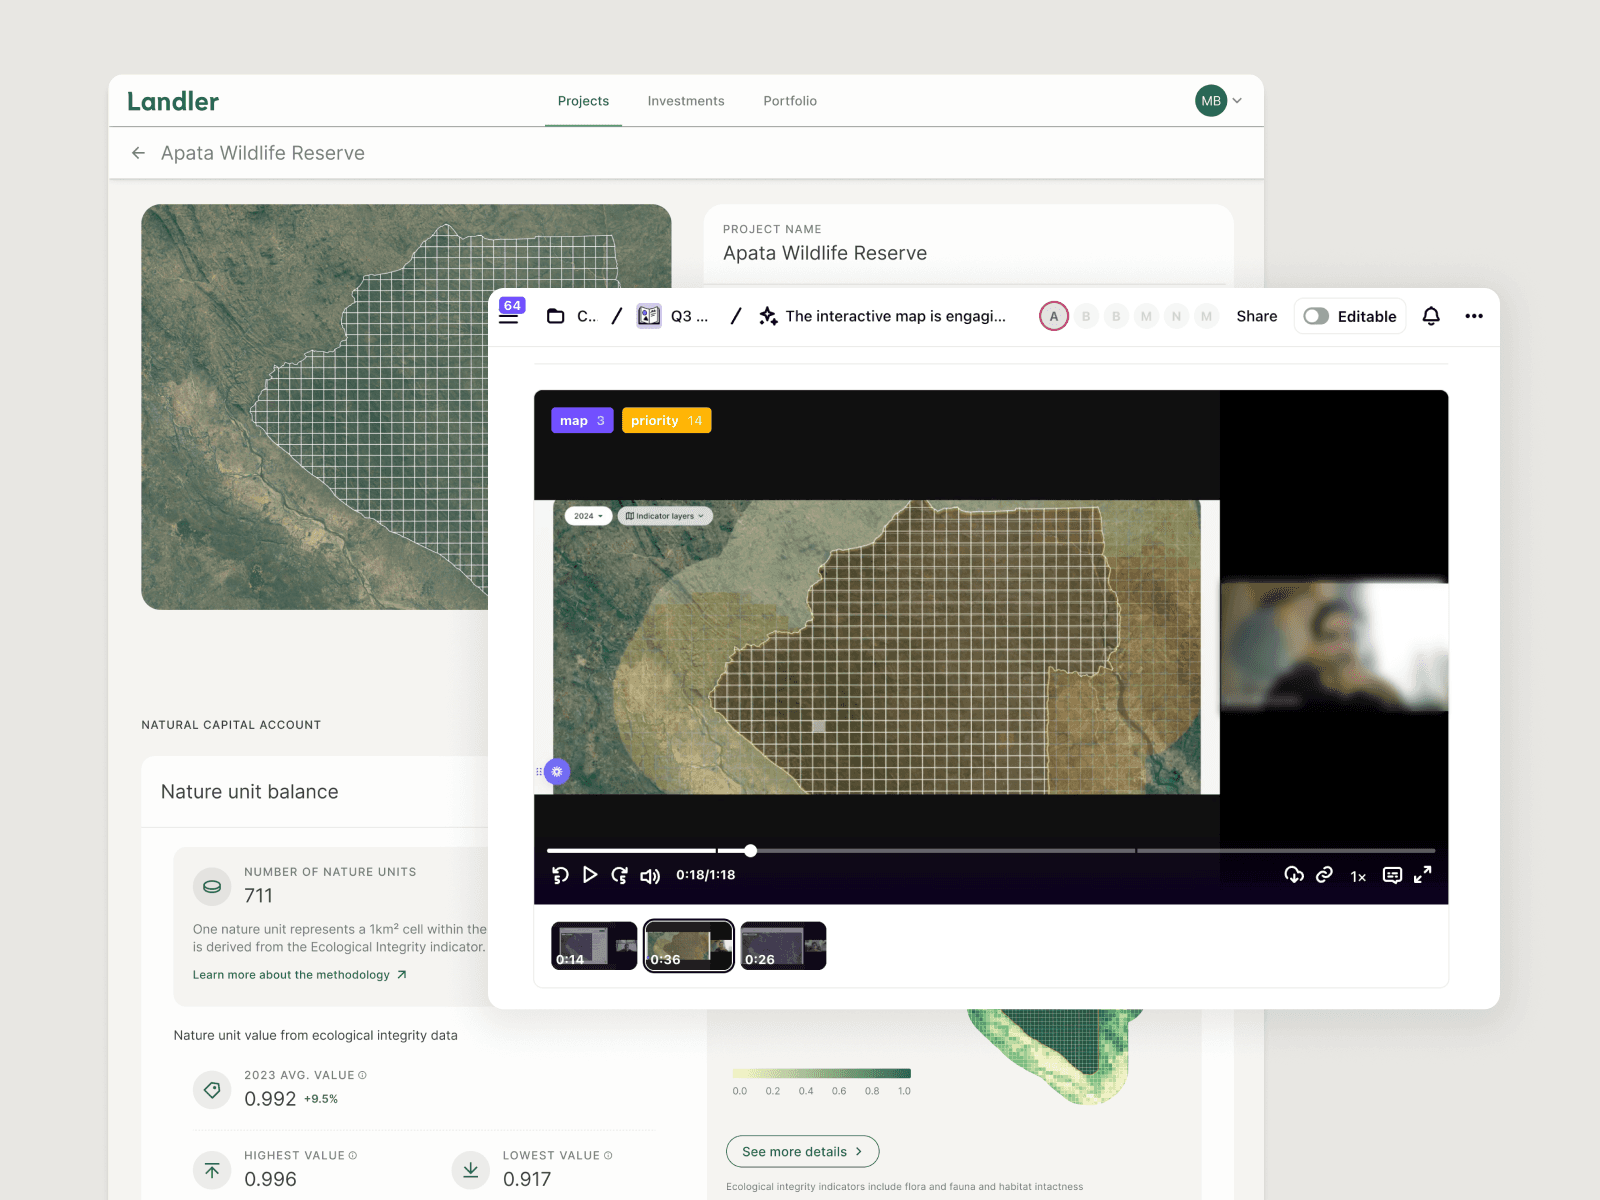Click the Nature unit balance heading

pyautogui.click(x=250, y=792)
